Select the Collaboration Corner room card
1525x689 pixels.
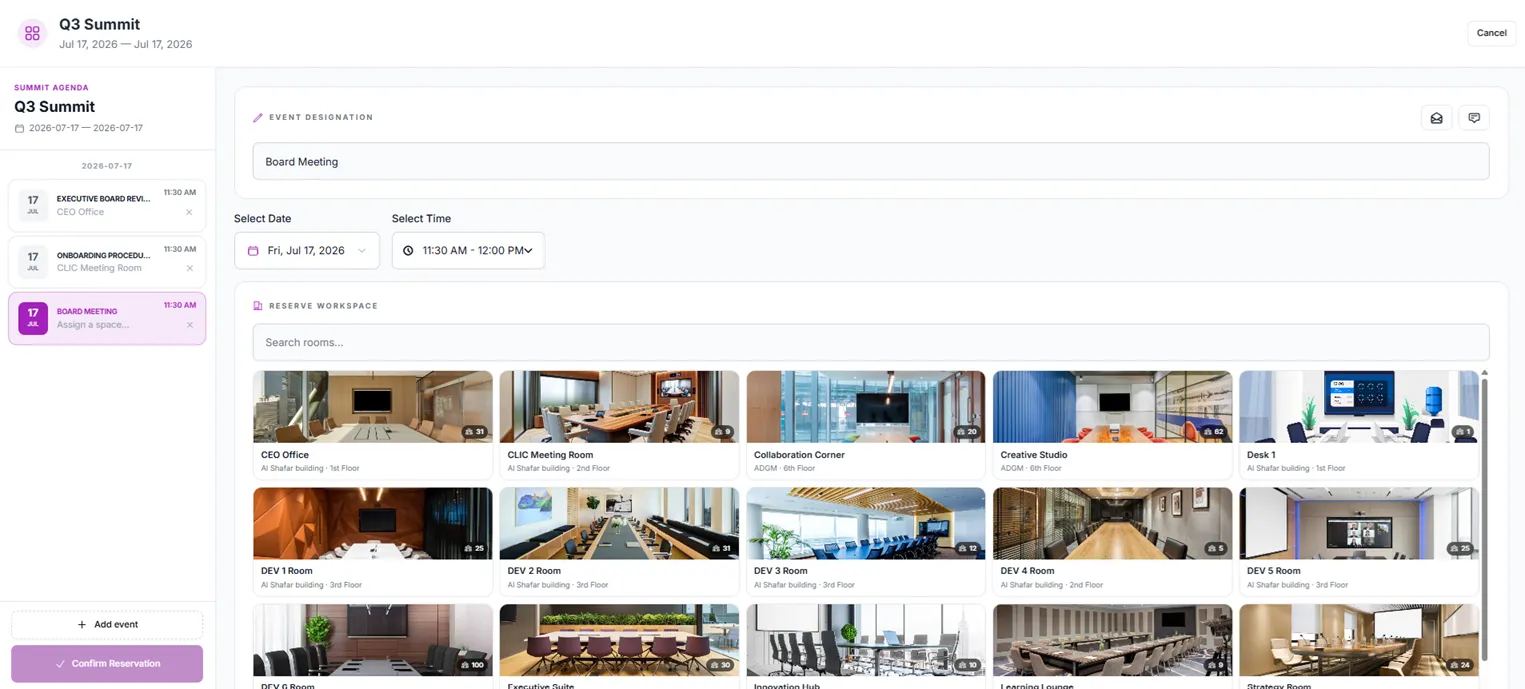coord(866,425)
